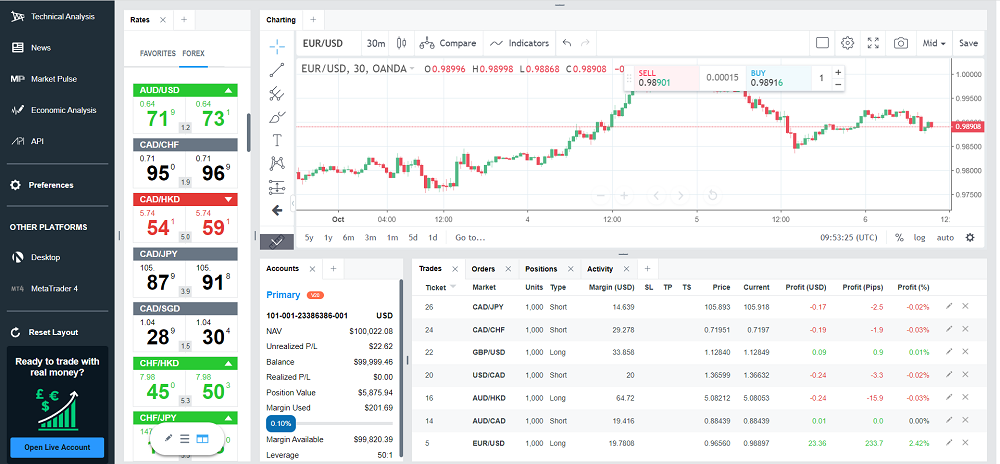Image resolution: width=1000 pixels, height=464 pixels.
Task: Click the back arrow in drawing toolbar
Action: click(277, 210)
